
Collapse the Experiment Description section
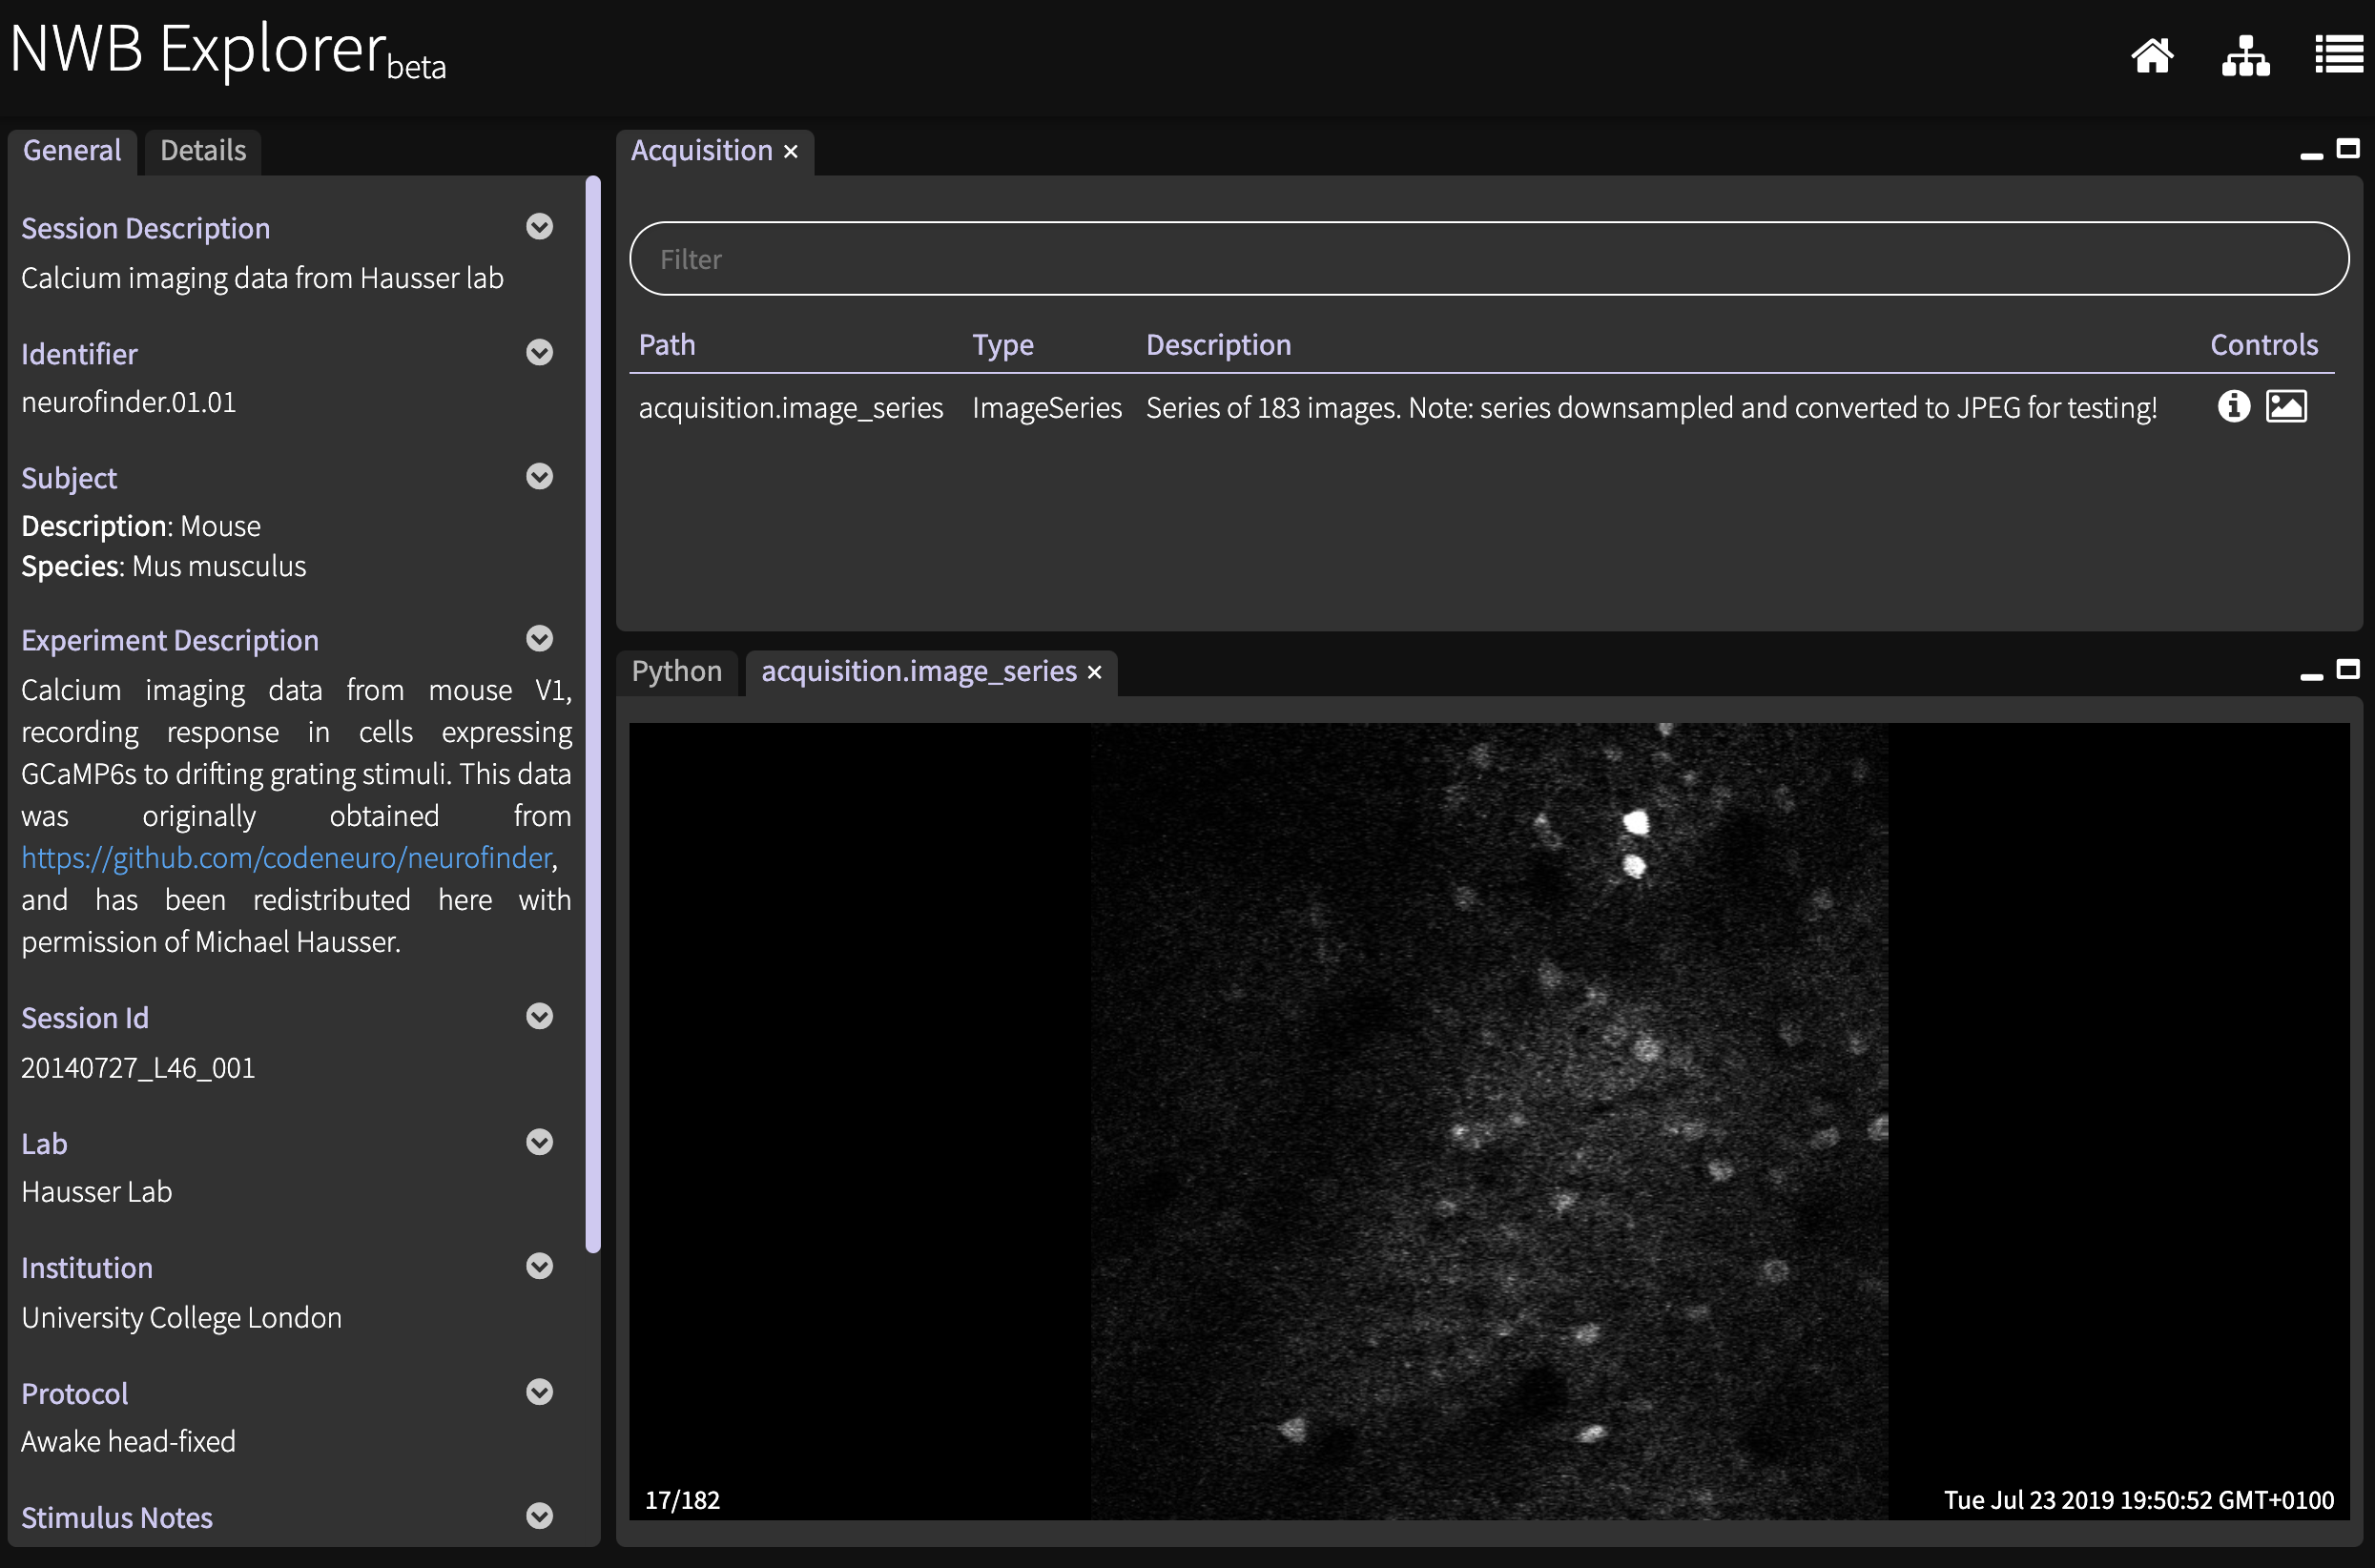point(539,639)
